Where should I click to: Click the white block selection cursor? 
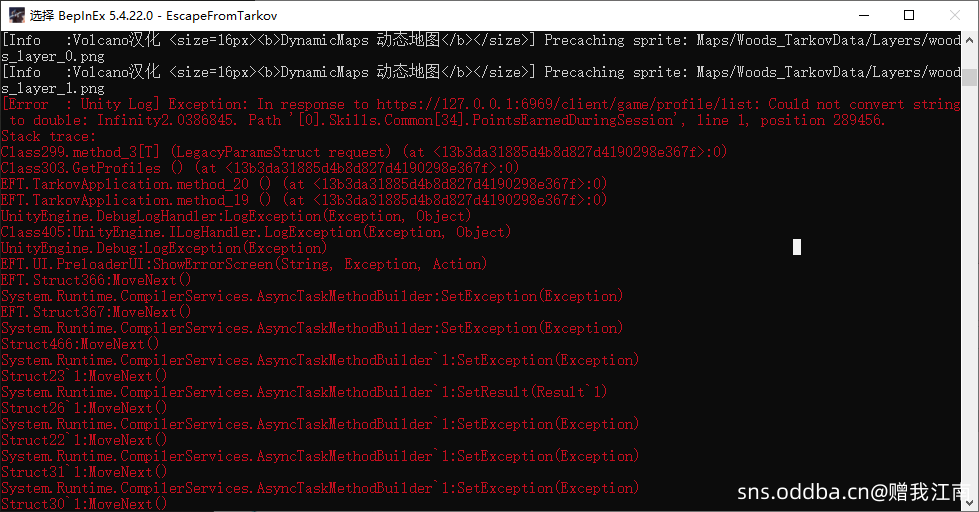[797, 247]
